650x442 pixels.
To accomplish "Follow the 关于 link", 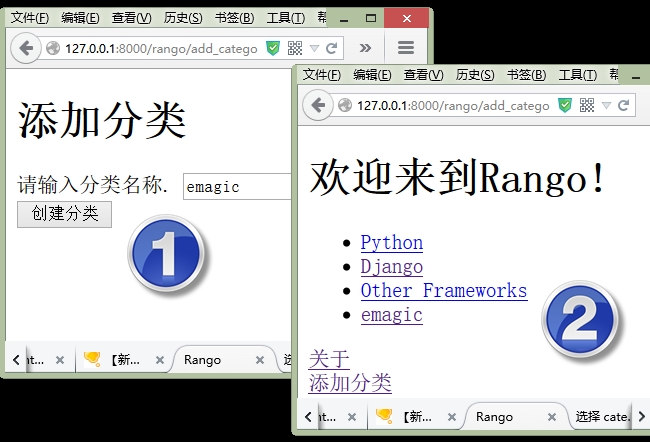I will pyautogui.click(x=329, y=359).
